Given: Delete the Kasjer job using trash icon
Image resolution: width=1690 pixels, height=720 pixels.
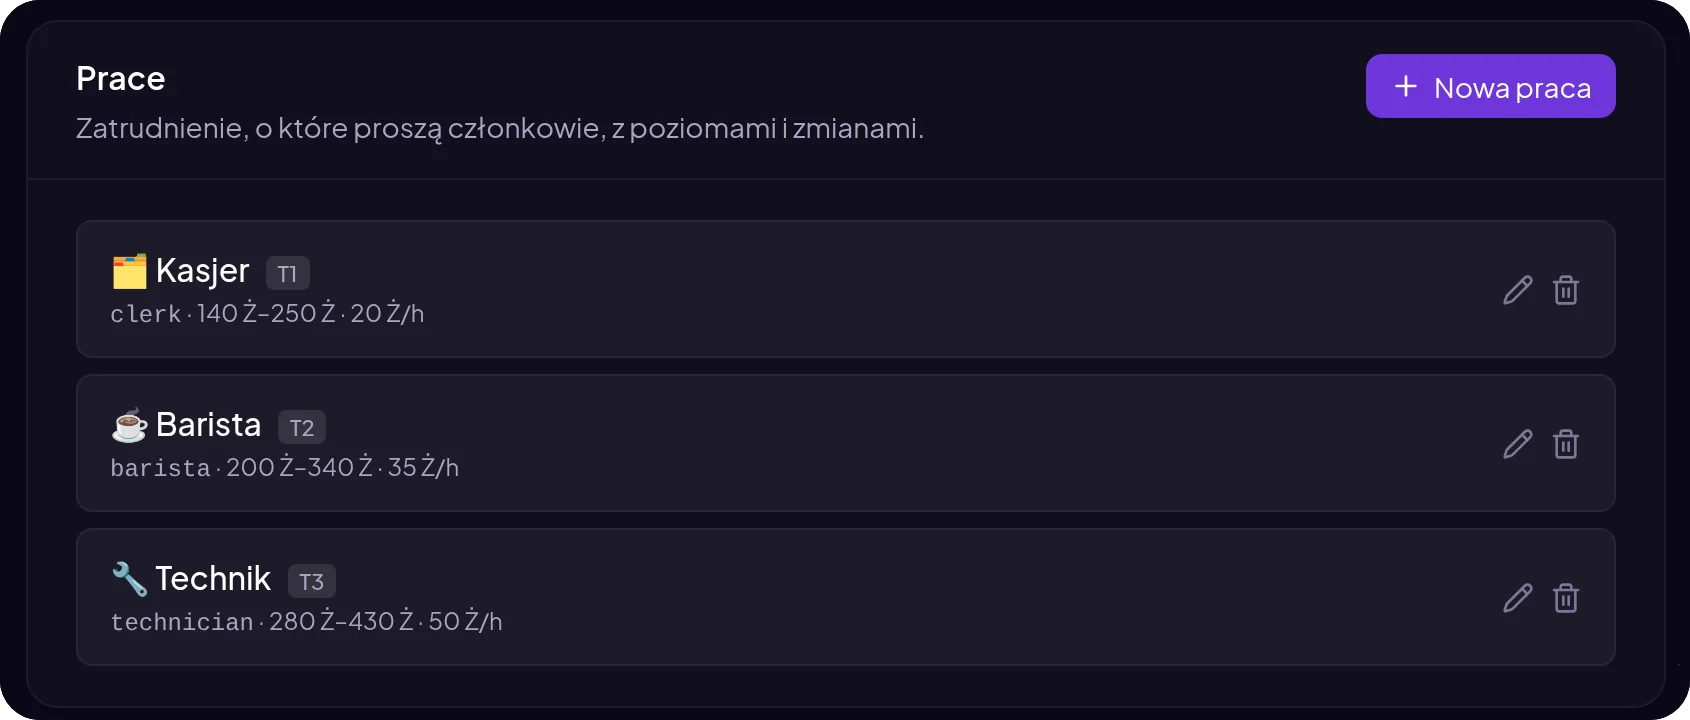Looking at the screenshot, I should click(x=1566, y=290).
